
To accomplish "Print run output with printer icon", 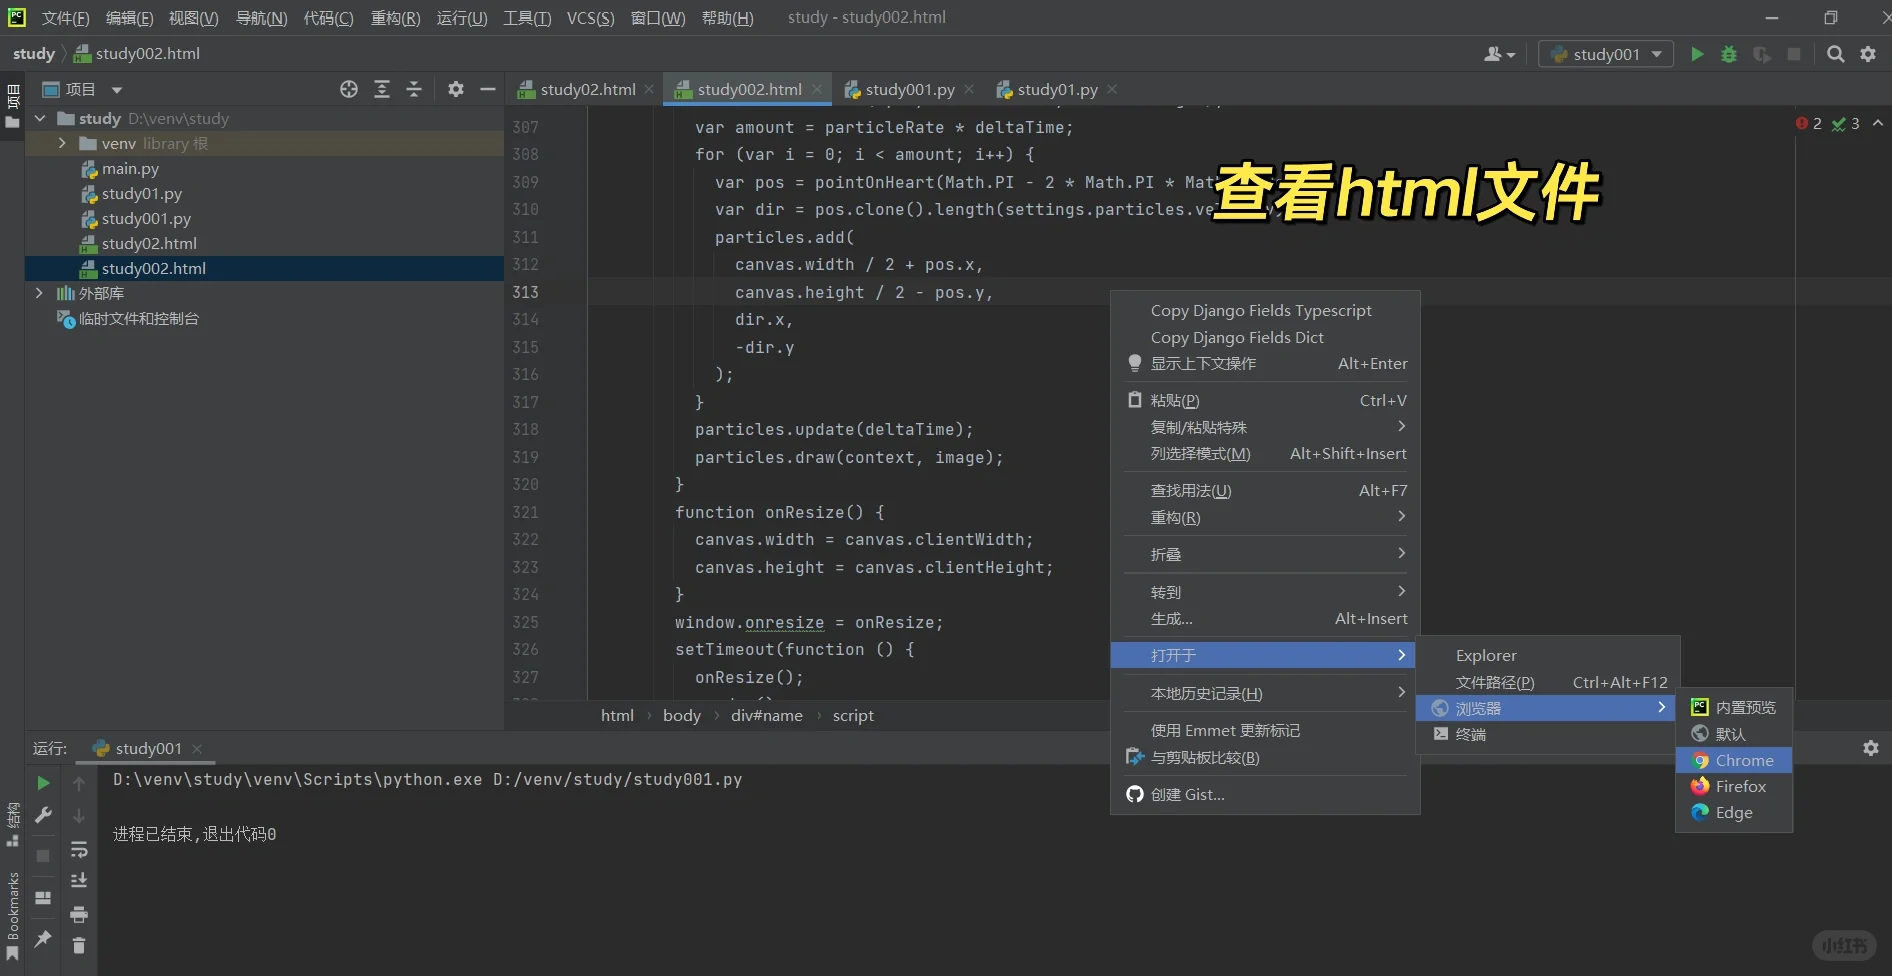I will 79,914.
